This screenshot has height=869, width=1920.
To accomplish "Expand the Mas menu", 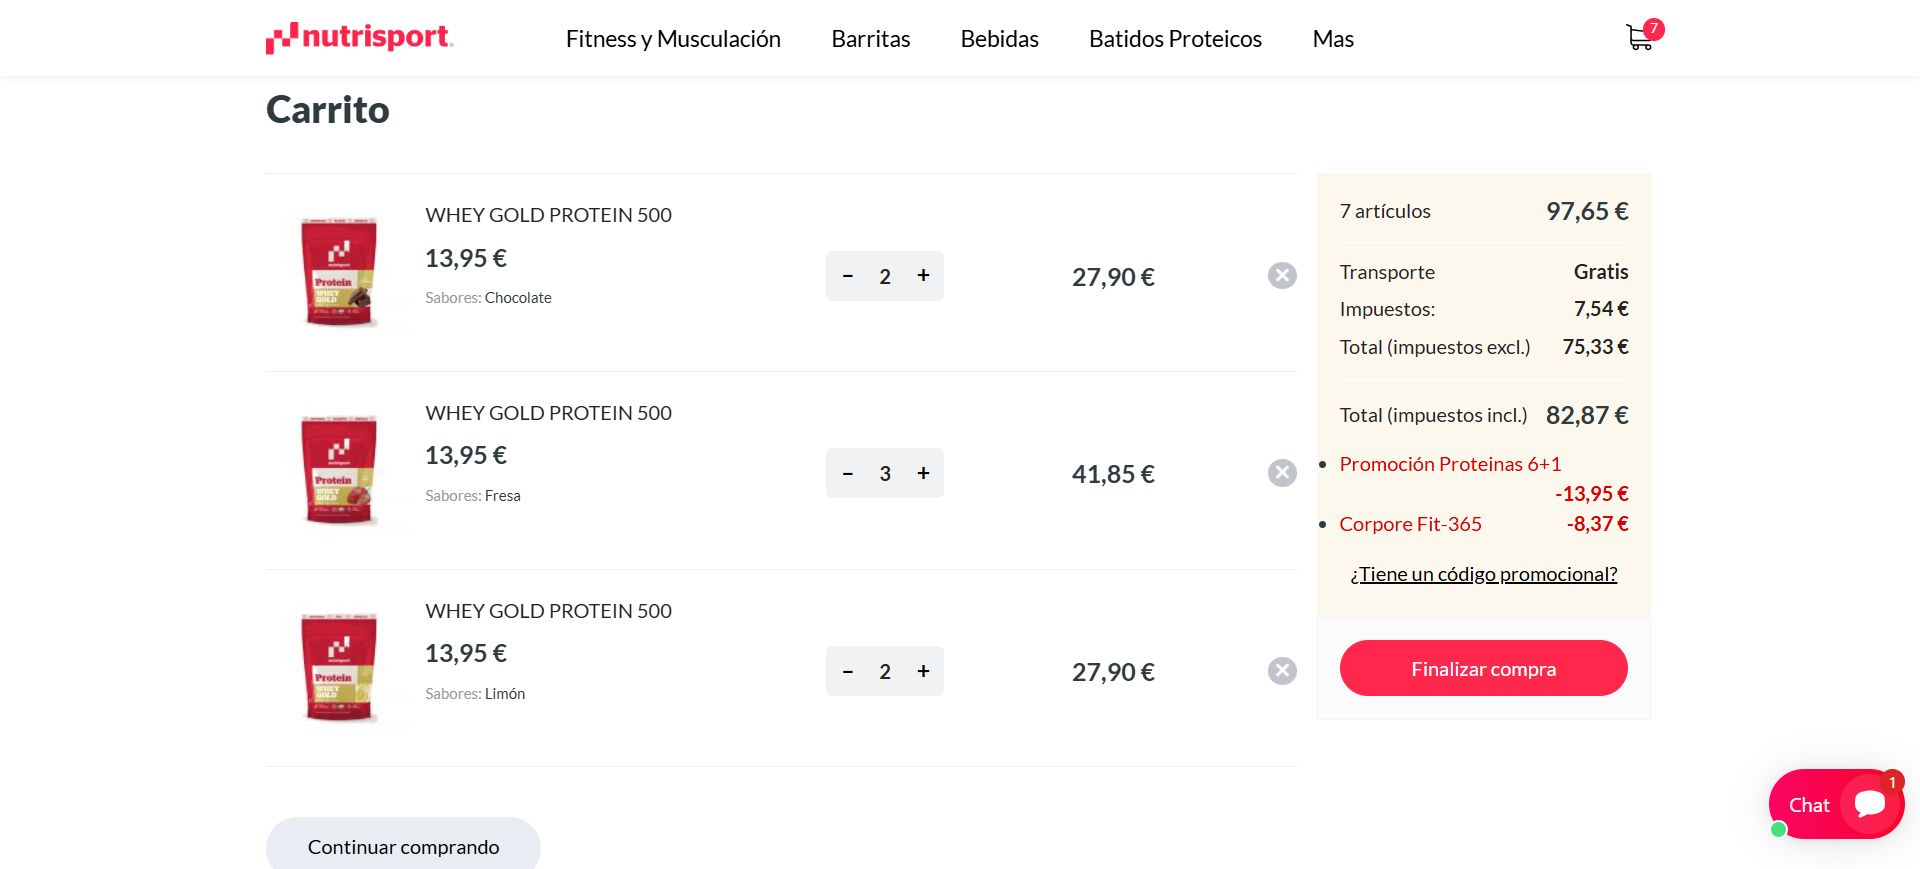I will [1333, 39].
